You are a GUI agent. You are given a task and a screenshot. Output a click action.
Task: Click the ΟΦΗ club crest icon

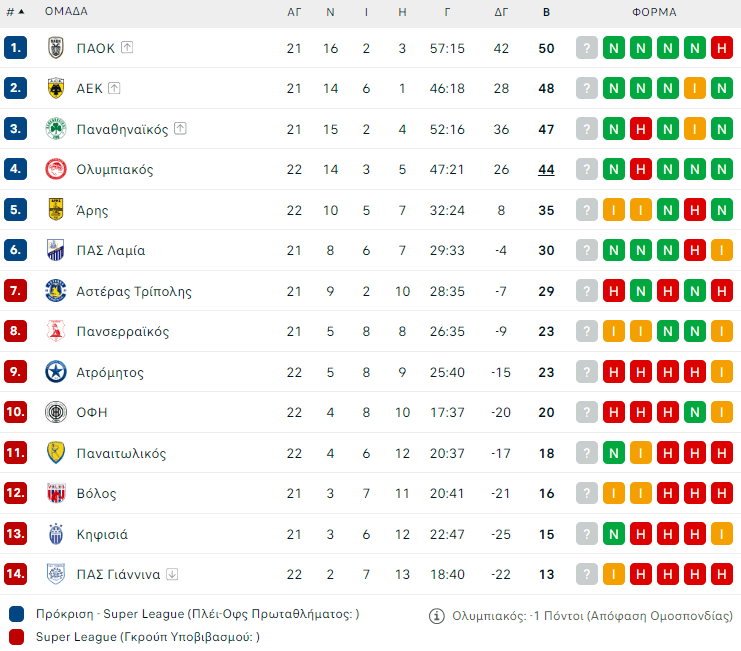[x=56, y=412]
